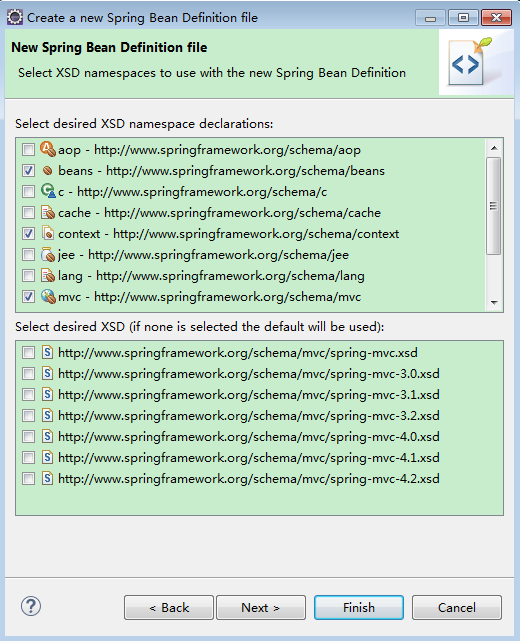
Task: Select the jee schema row text
Action: point(203,255)
